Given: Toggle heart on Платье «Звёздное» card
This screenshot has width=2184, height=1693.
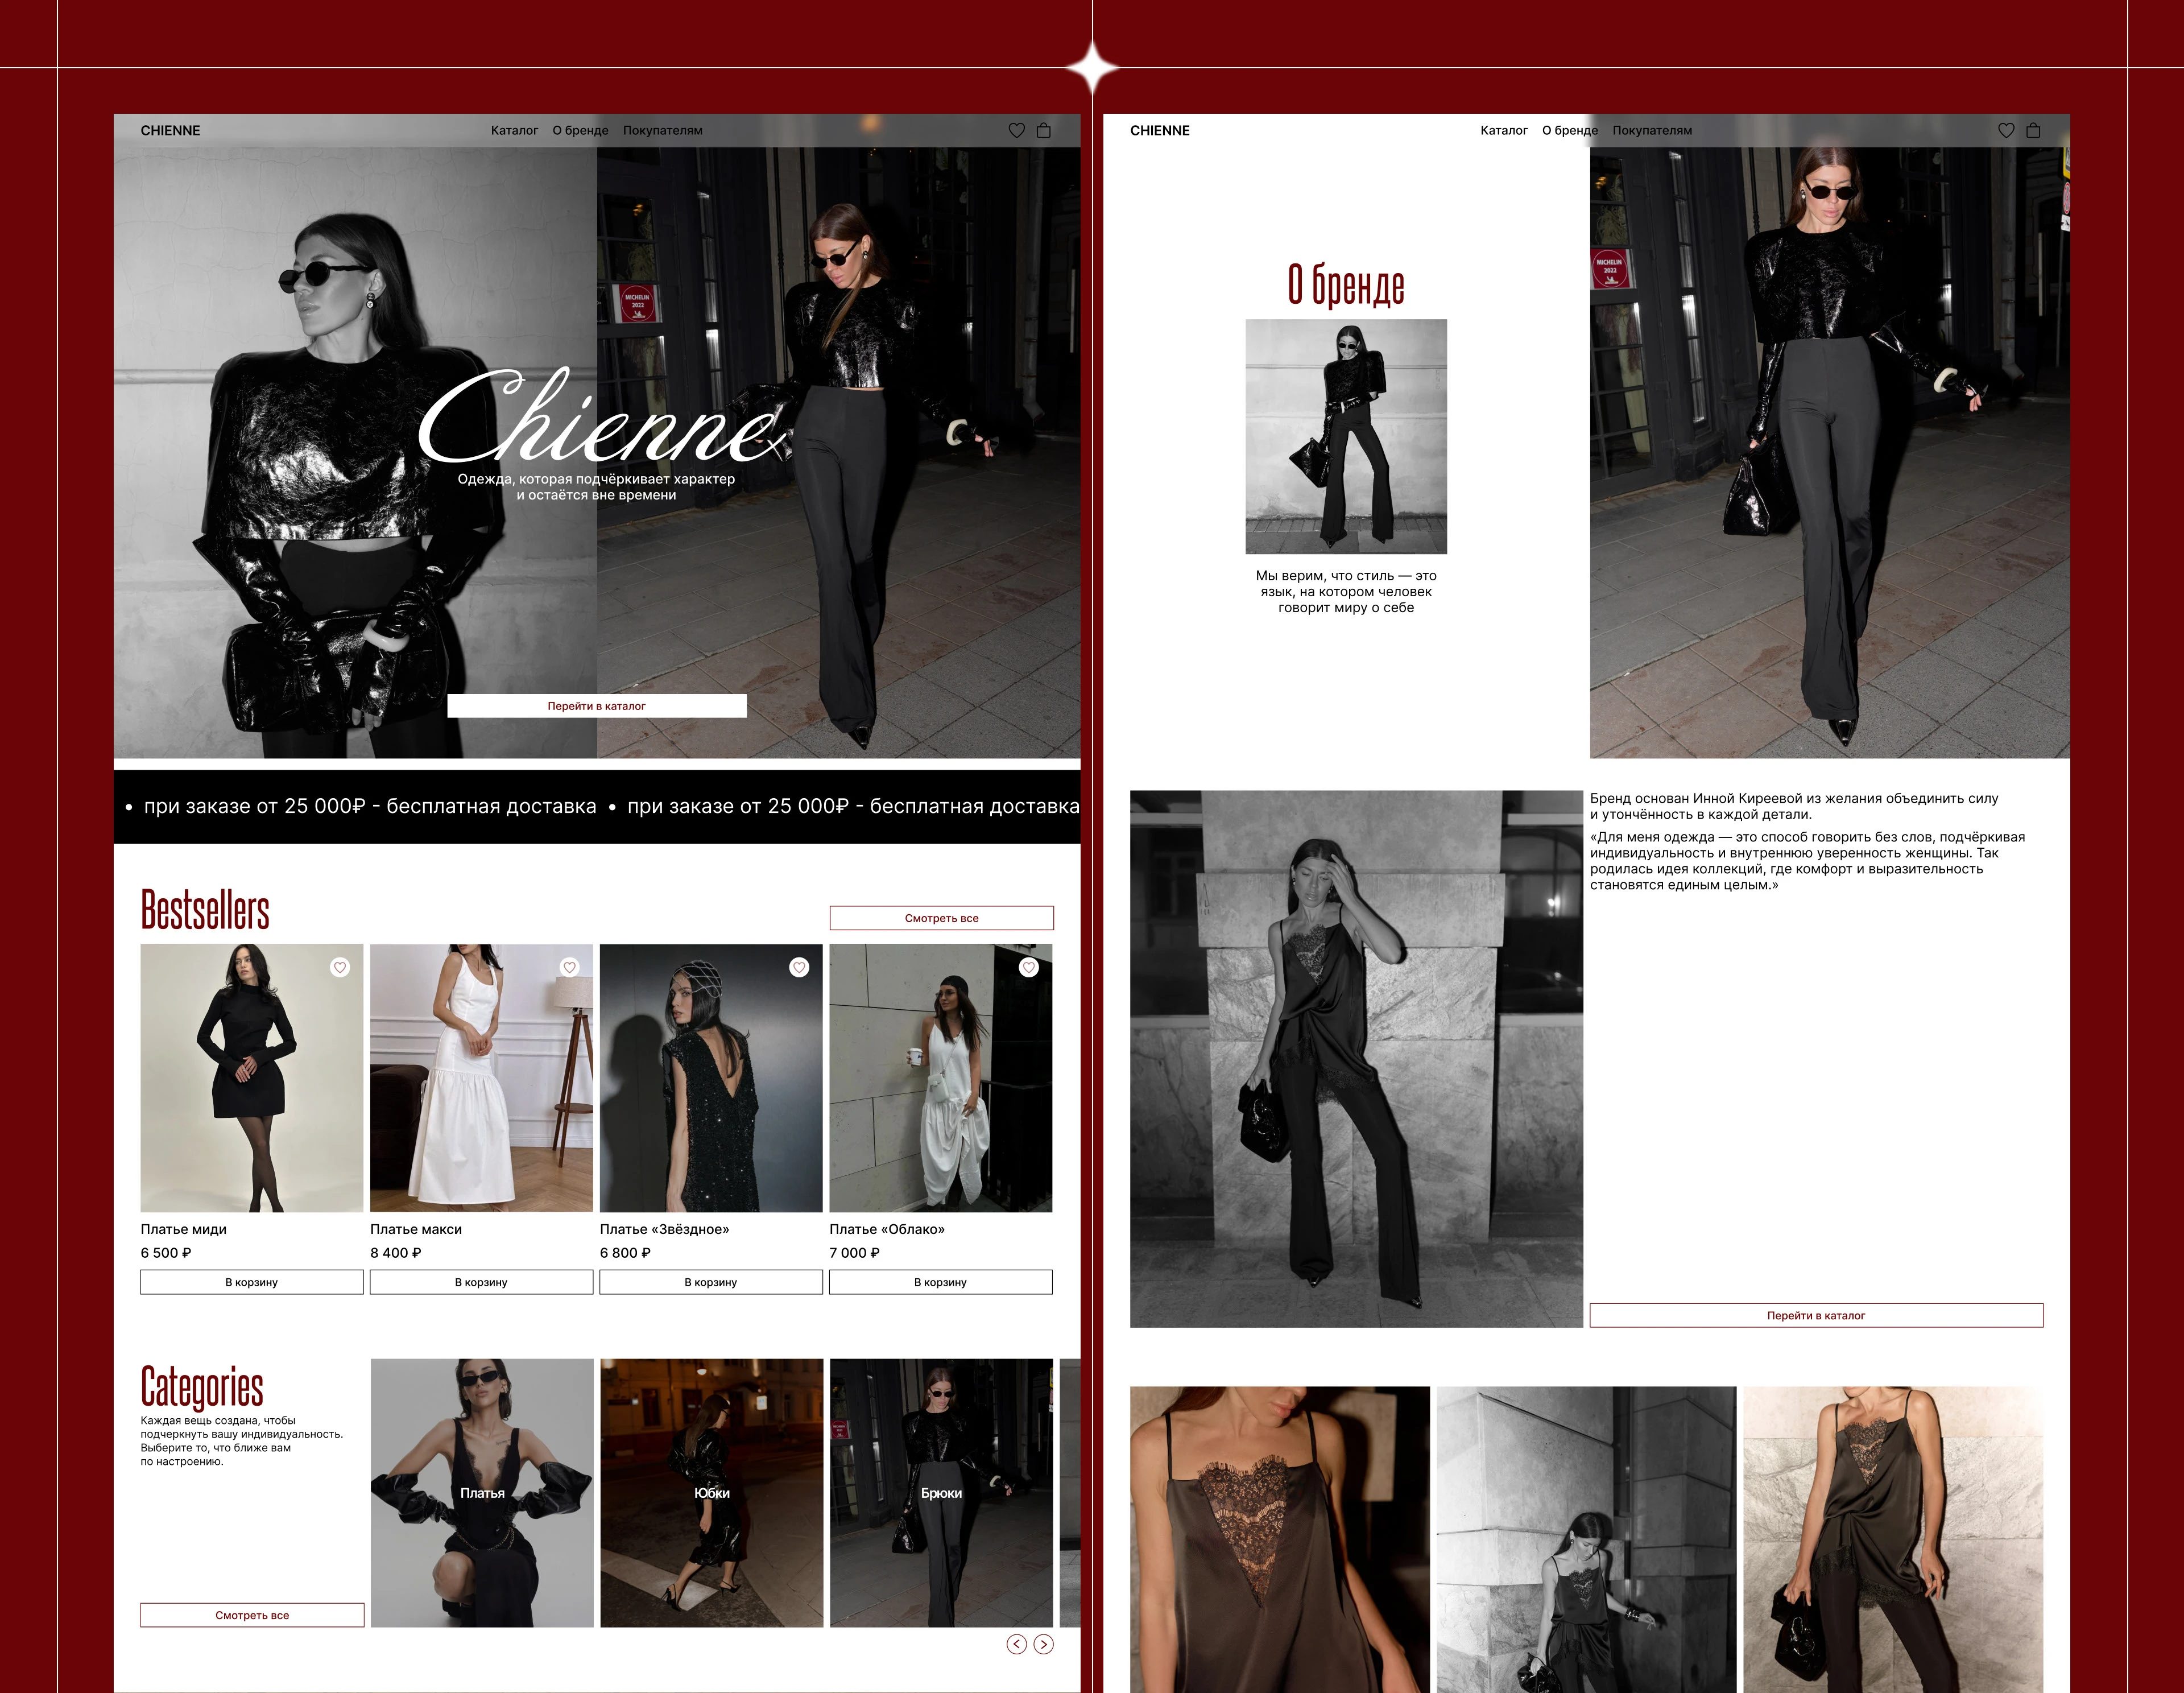Looking at the screenshot, I should pyautogui.click(x=799, y=967).
